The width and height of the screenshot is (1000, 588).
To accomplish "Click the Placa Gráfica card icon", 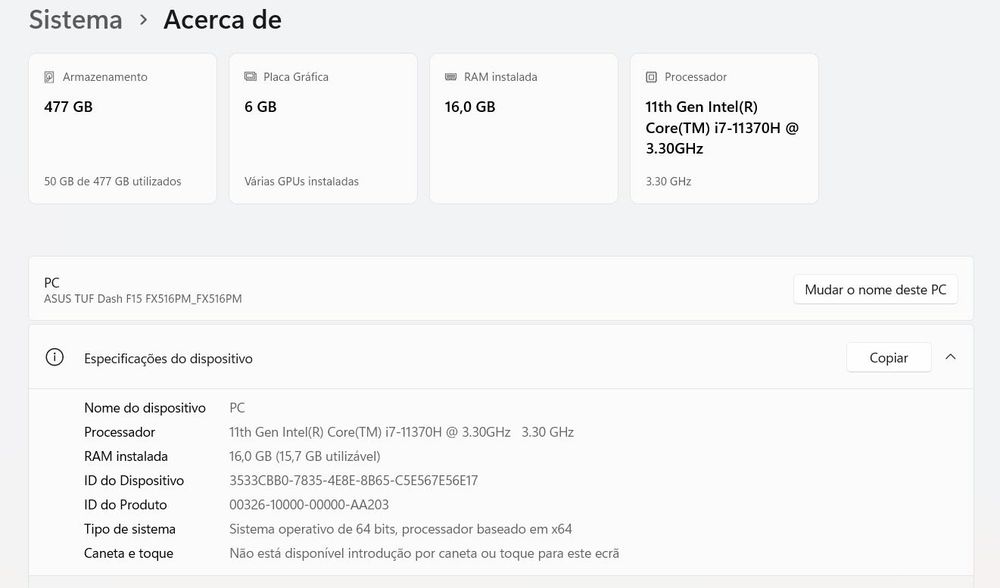I will coord(250,77).
